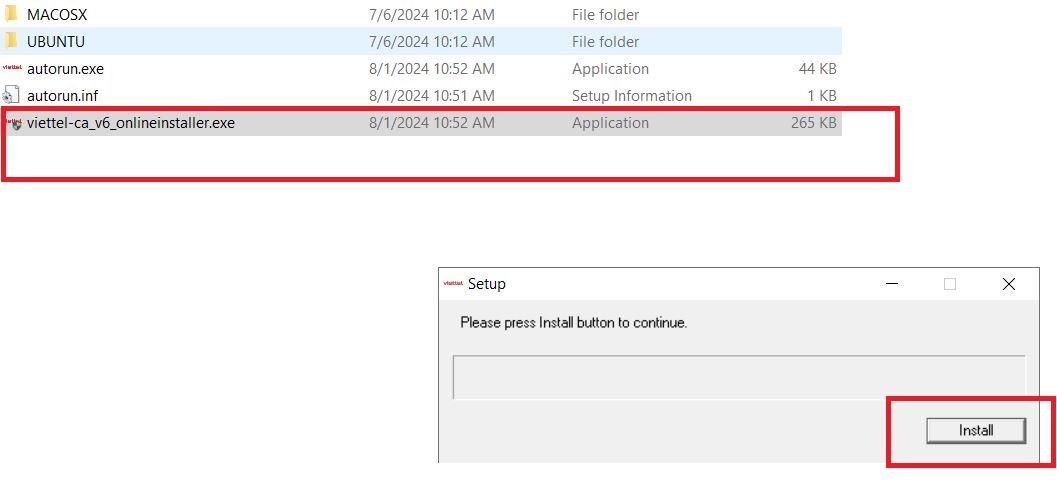Viewport: 1057px width, 481px height.
Task: Click the 'Please press Install button' message
Action: tap(573, 323)
